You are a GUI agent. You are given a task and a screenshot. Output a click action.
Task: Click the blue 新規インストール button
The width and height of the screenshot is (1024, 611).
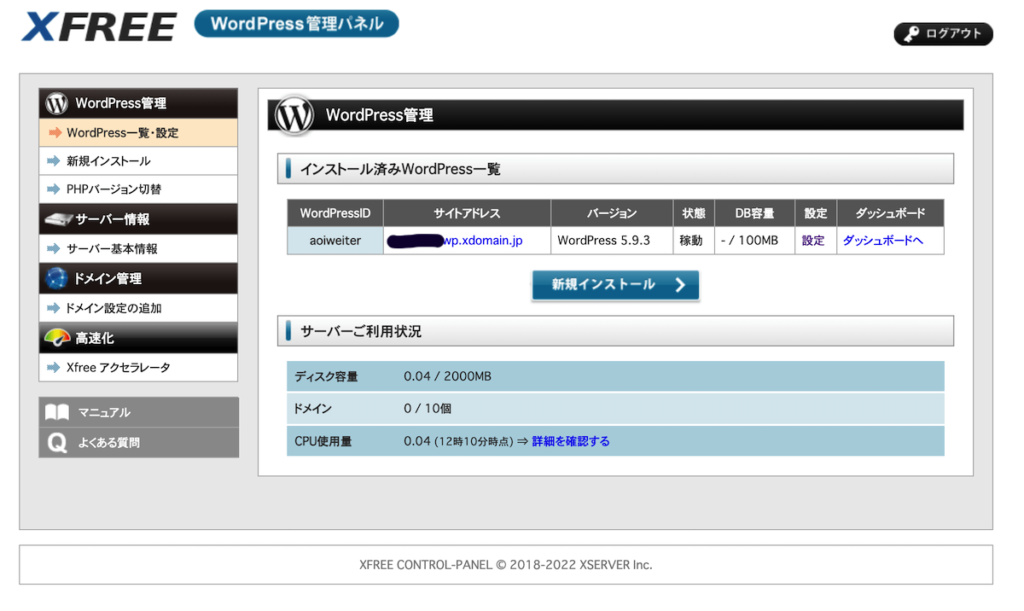pos(615,285)
